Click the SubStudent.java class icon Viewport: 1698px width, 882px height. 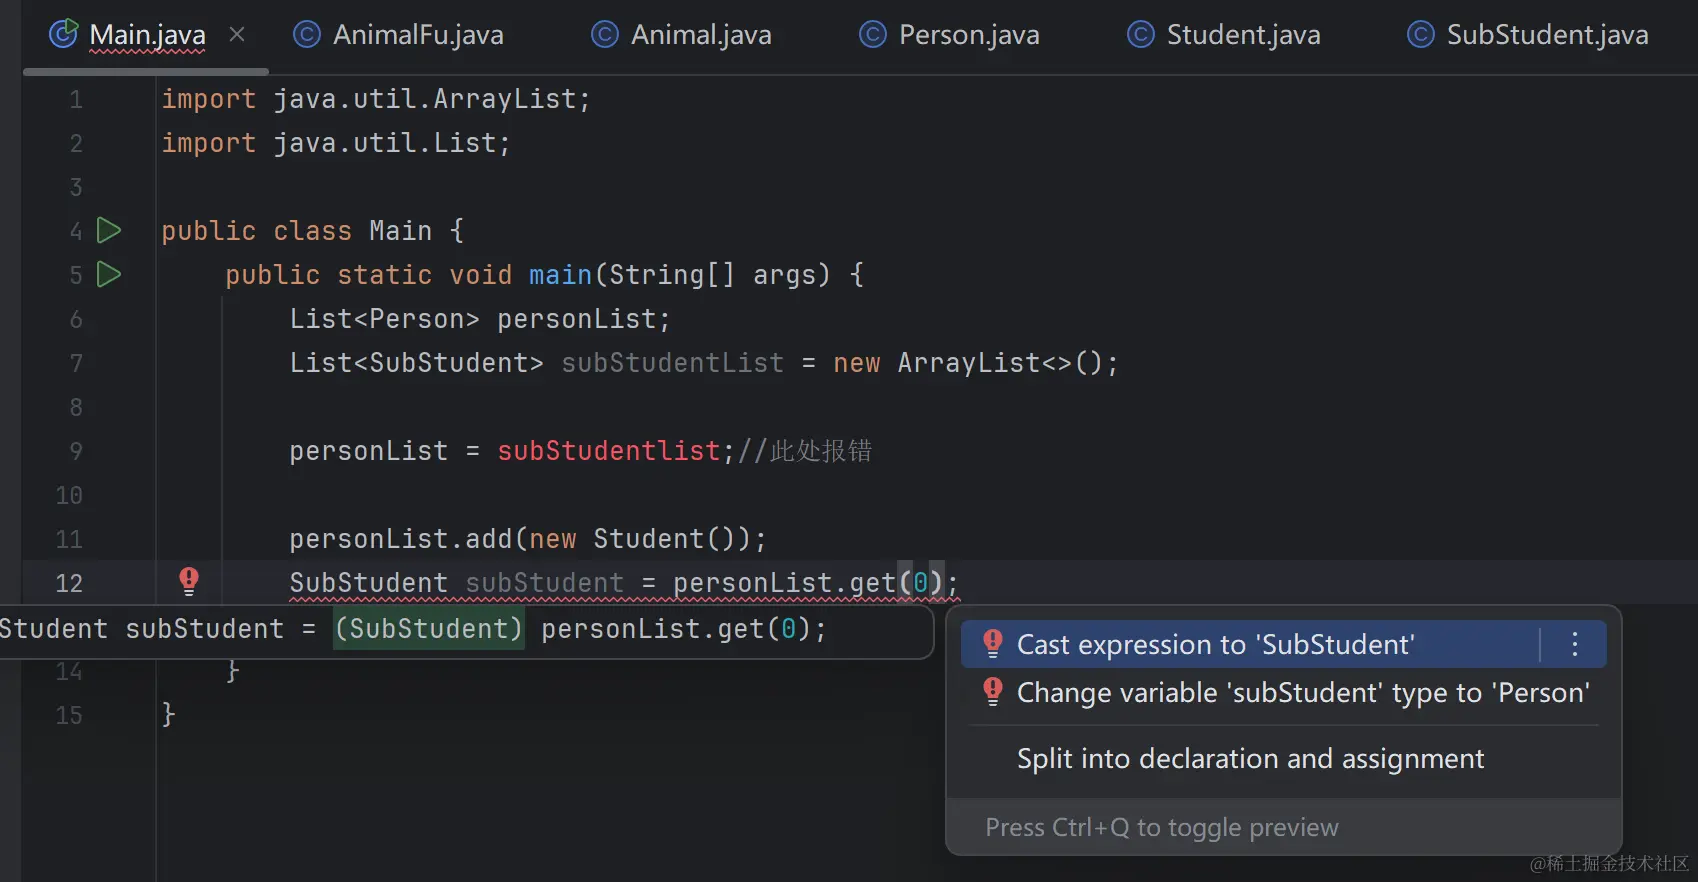[x=1420, y=35]
